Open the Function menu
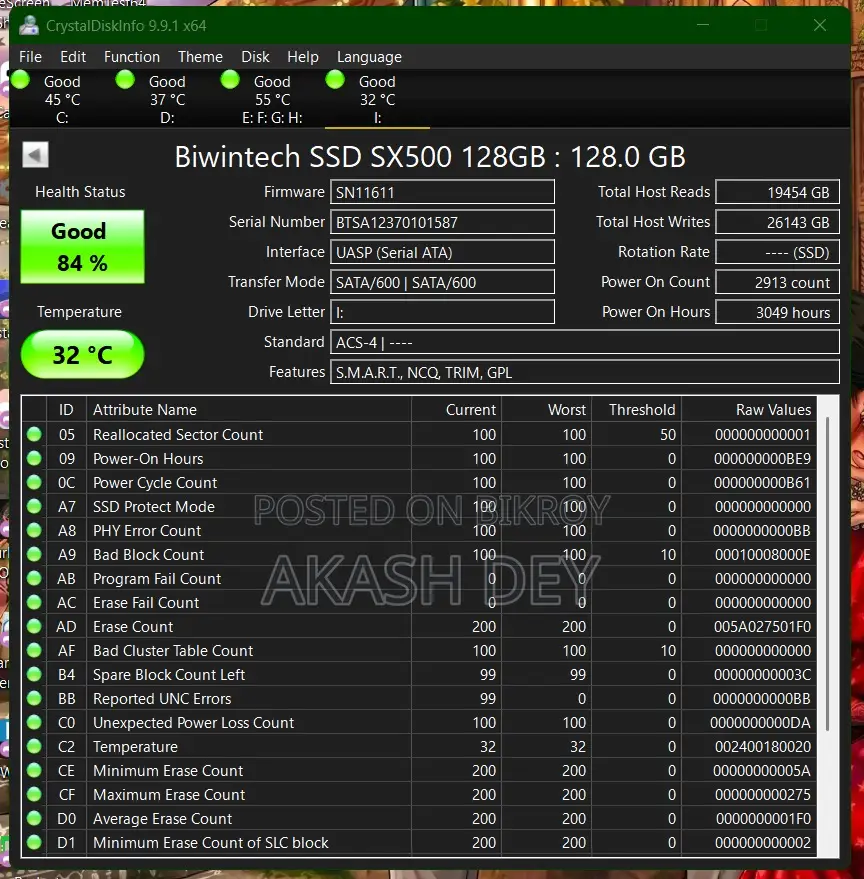Screen dimensions: 864x879 [x=132, y=57]
